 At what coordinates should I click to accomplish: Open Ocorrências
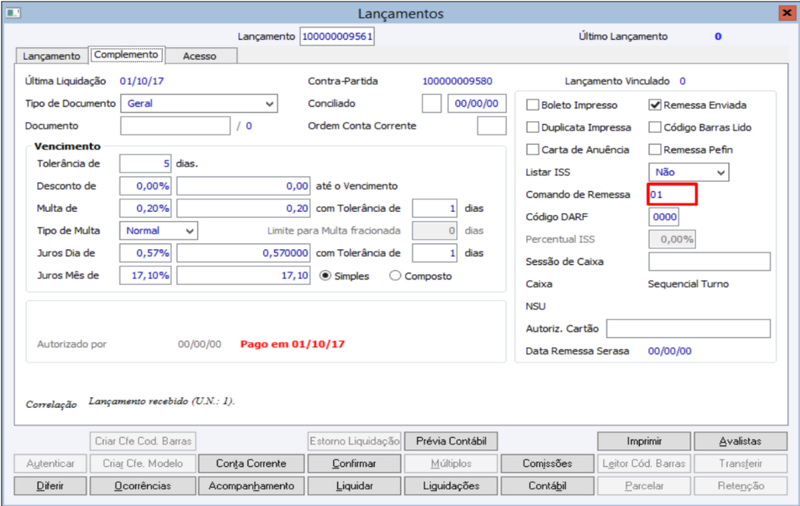click(143, 486)
